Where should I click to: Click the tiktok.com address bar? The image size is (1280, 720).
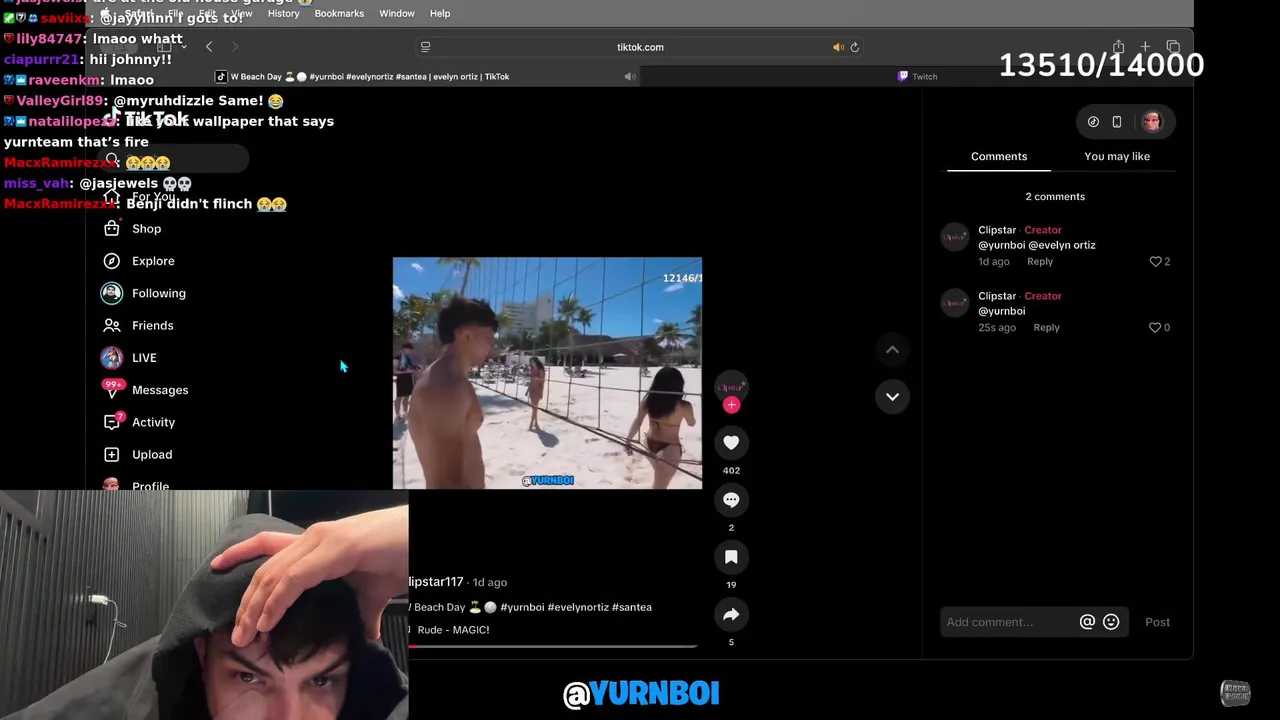point(640,47)
